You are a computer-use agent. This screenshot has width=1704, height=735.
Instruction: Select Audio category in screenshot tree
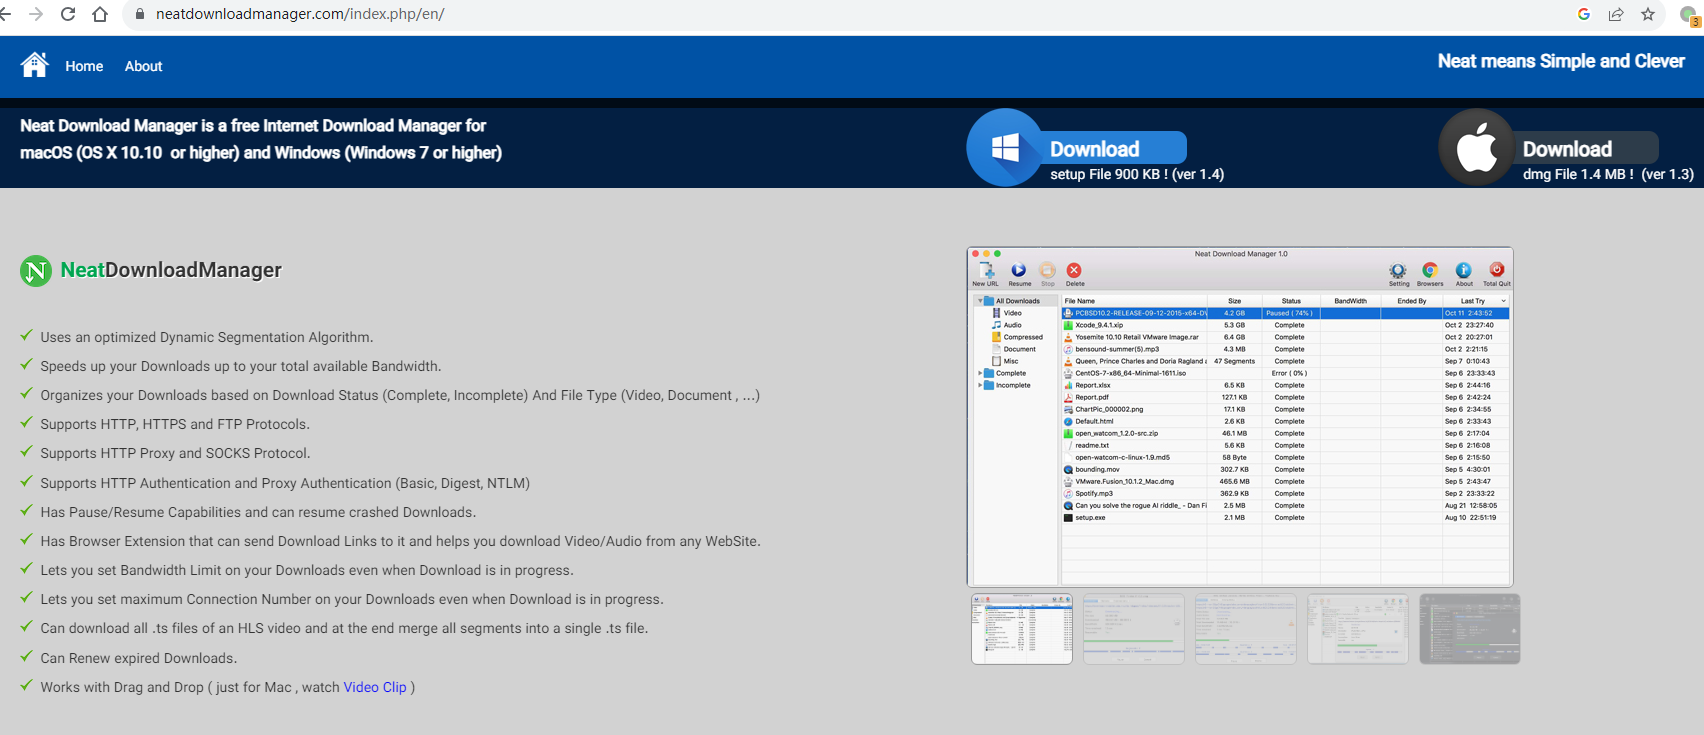pos(1007,325)
